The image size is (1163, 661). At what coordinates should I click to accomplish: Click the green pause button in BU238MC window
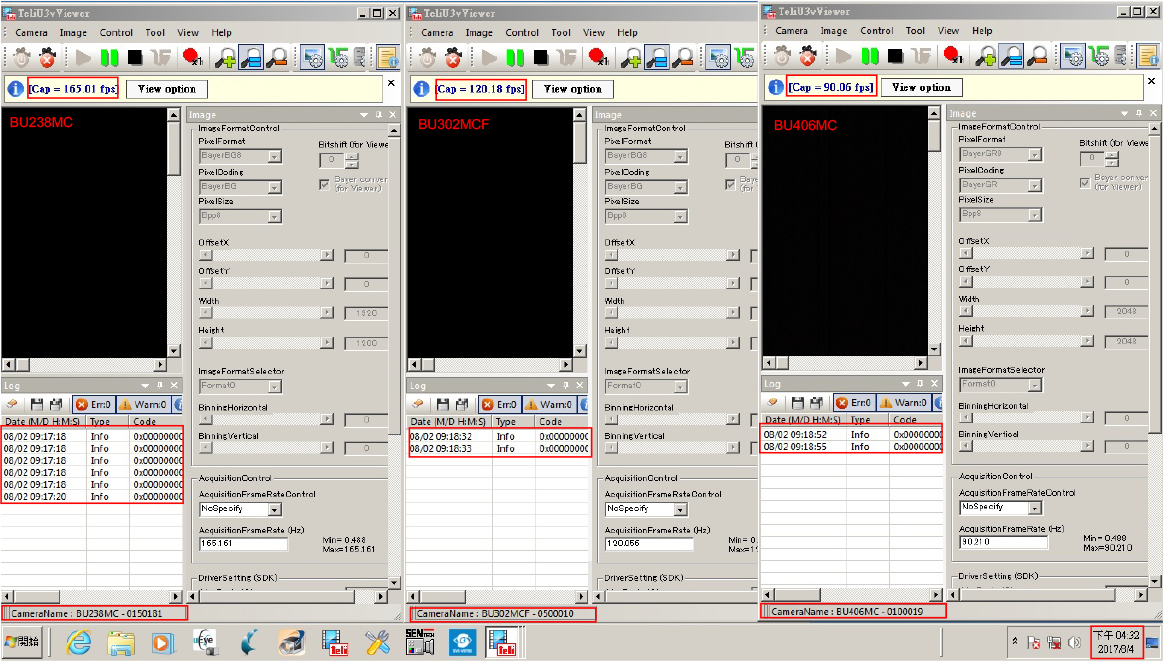point(109,58)
